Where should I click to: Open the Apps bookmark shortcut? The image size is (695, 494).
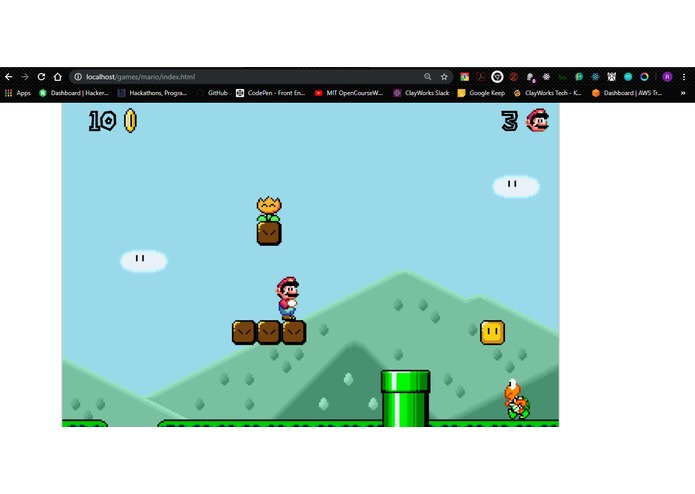pyautogui.click(x=18, y=93)
